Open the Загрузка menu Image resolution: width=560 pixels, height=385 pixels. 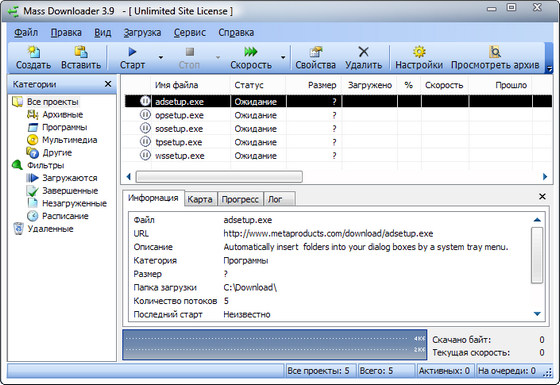pyautogui.click(x=142, y=32)
